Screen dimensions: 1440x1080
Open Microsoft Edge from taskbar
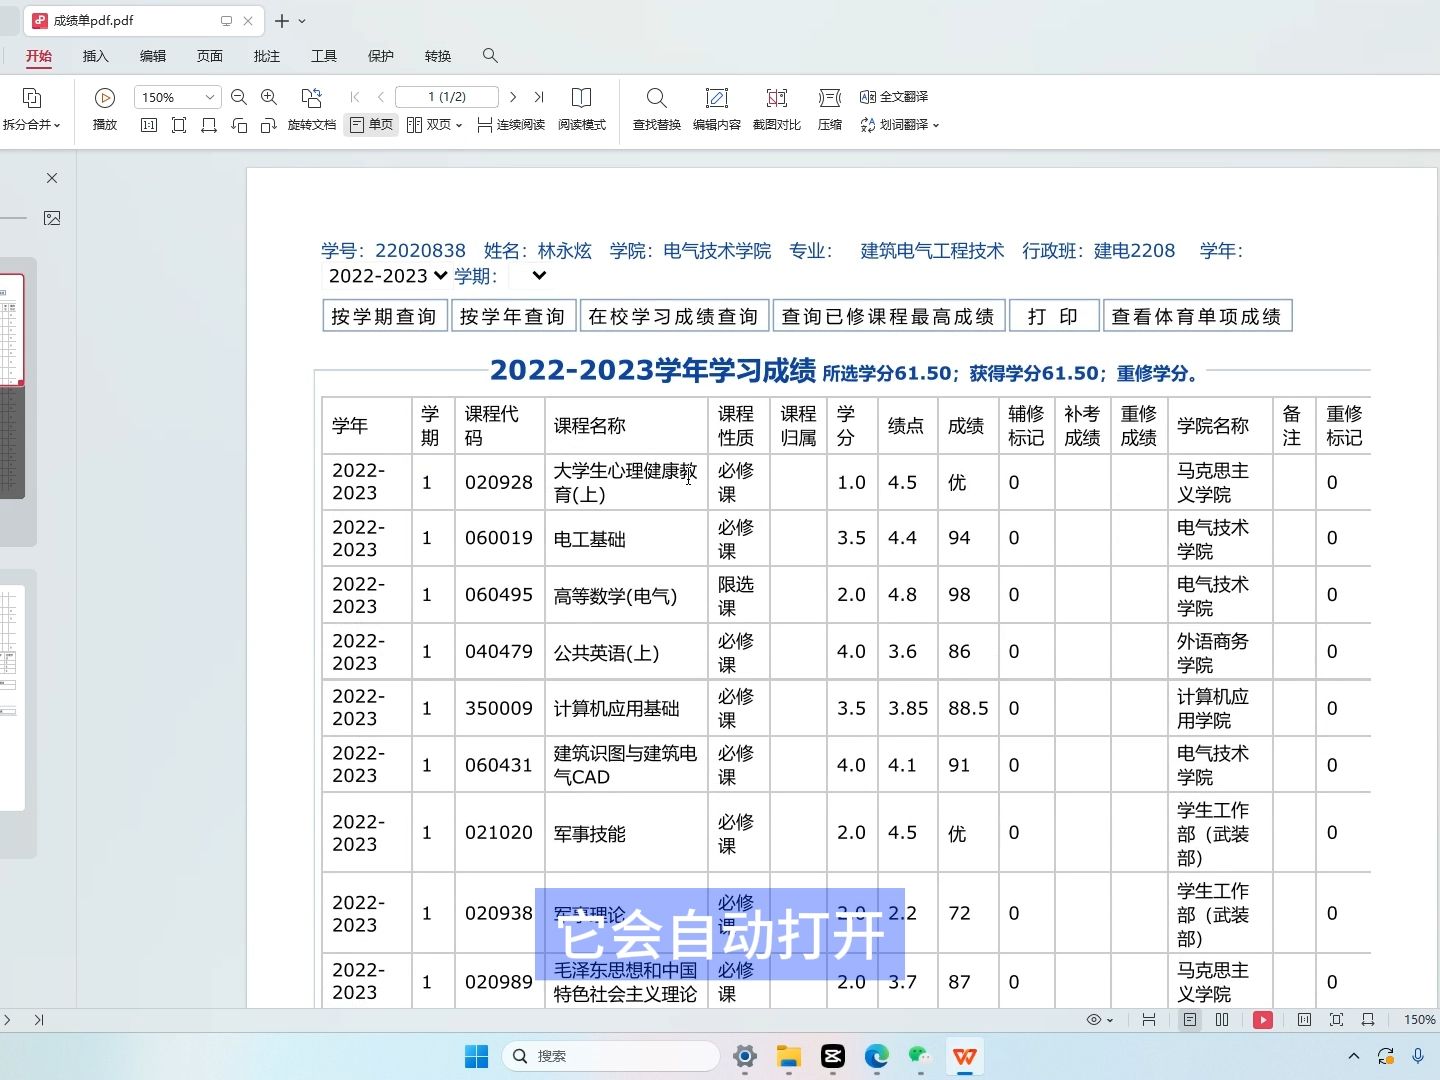[x=877, y=1056]
